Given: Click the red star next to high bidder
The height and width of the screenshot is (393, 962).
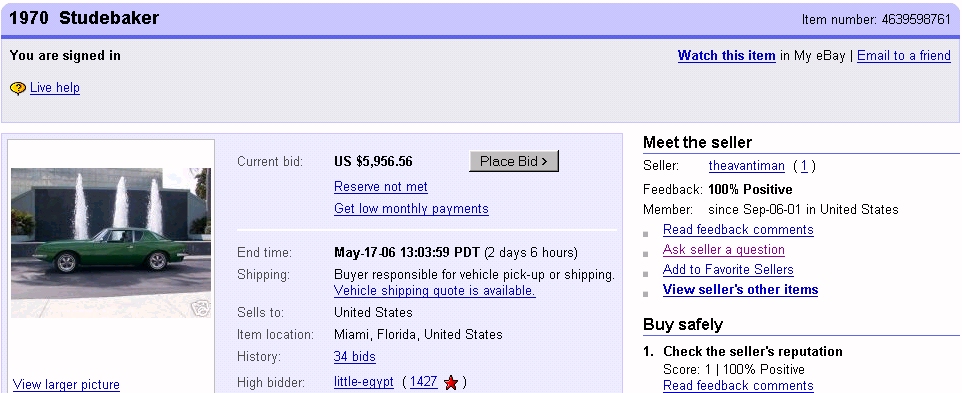Looking at the screenshot, I should (x=451, y=383).
